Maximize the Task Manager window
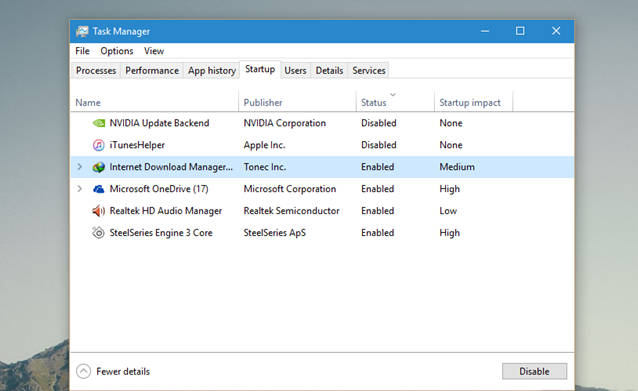The image size is (638, 391). coord(520,31)
